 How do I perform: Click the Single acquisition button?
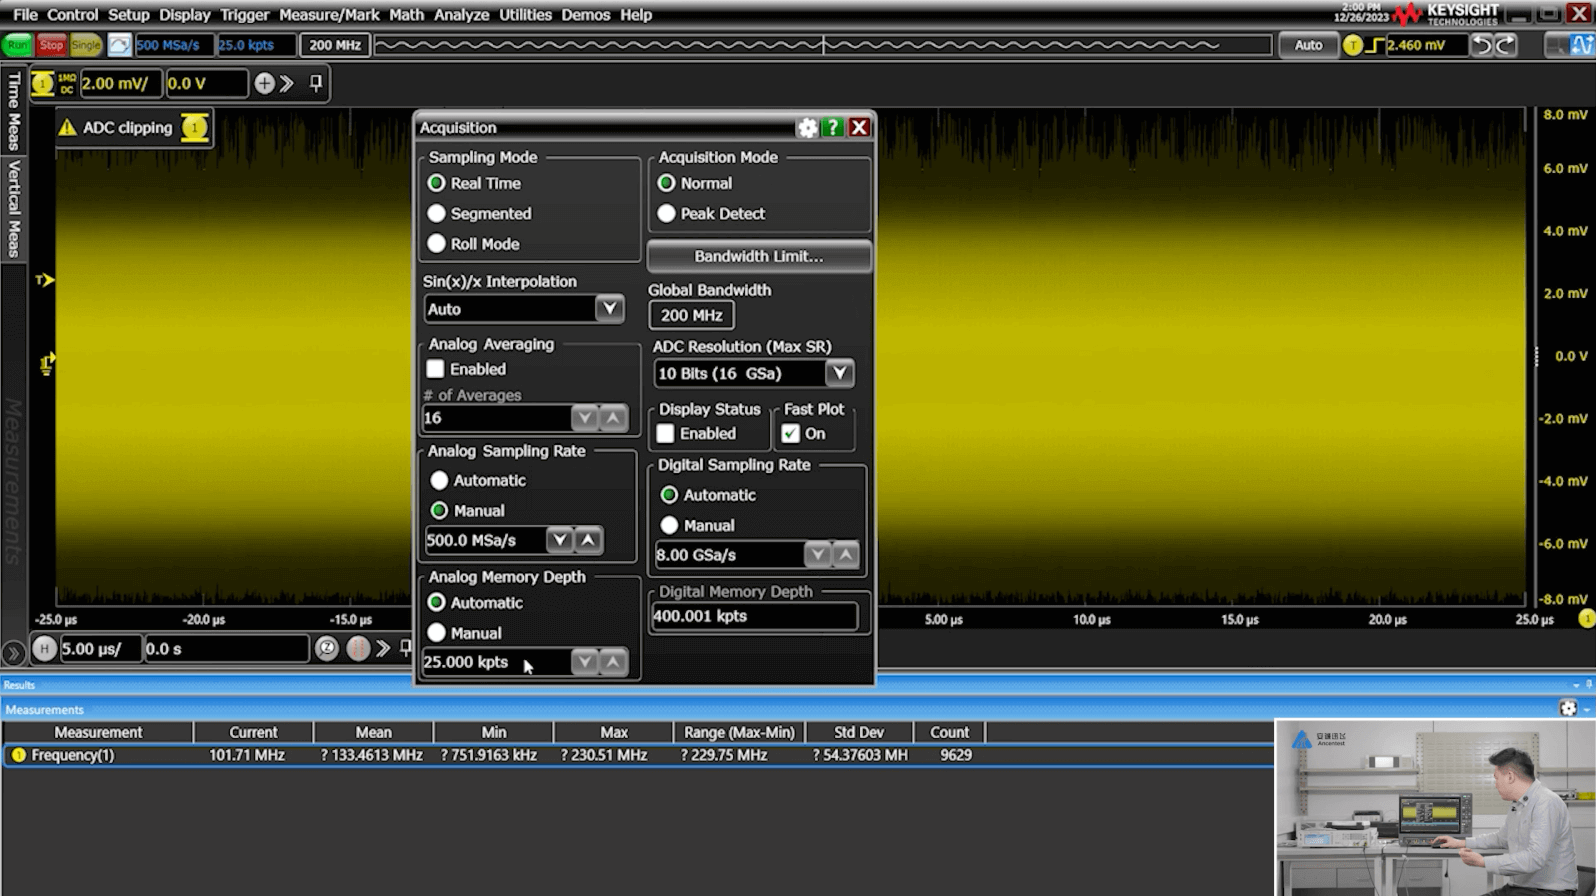[86, 45]
